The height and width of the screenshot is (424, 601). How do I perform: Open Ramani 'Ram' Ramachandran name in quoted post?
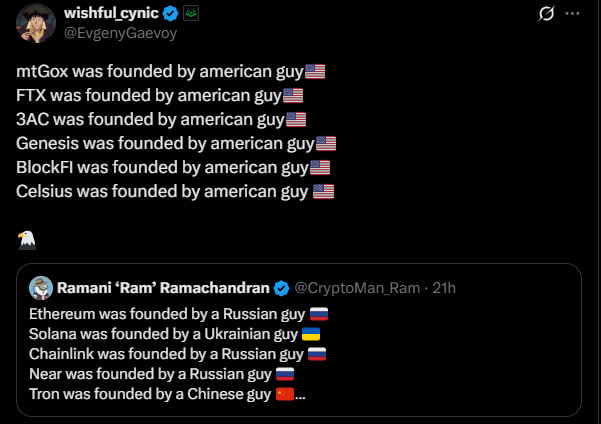click(163, 288)
